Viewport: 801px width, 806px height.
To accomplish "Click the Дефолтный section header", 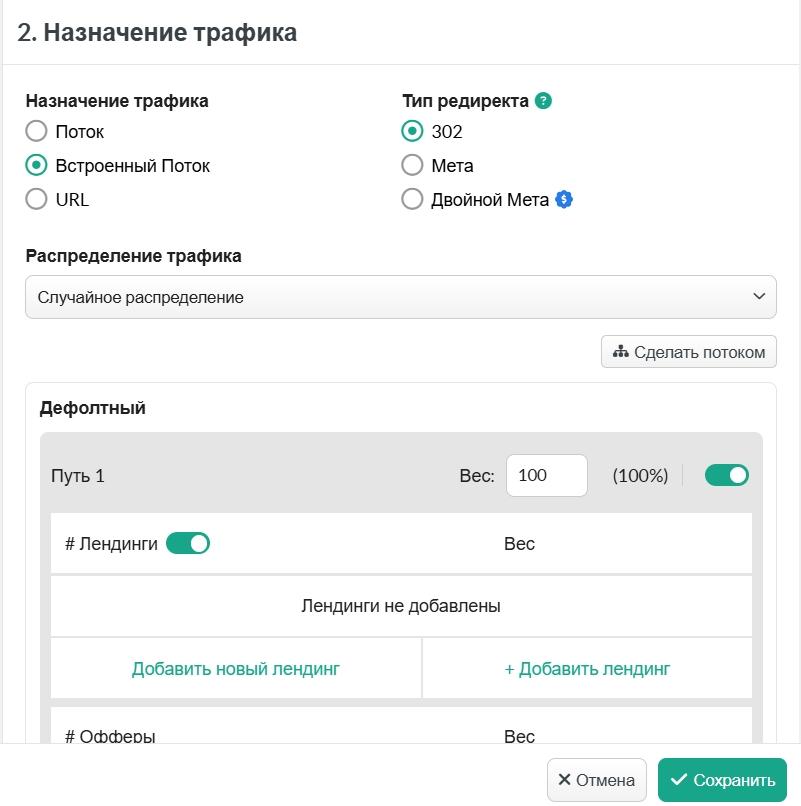I will 93,408.
